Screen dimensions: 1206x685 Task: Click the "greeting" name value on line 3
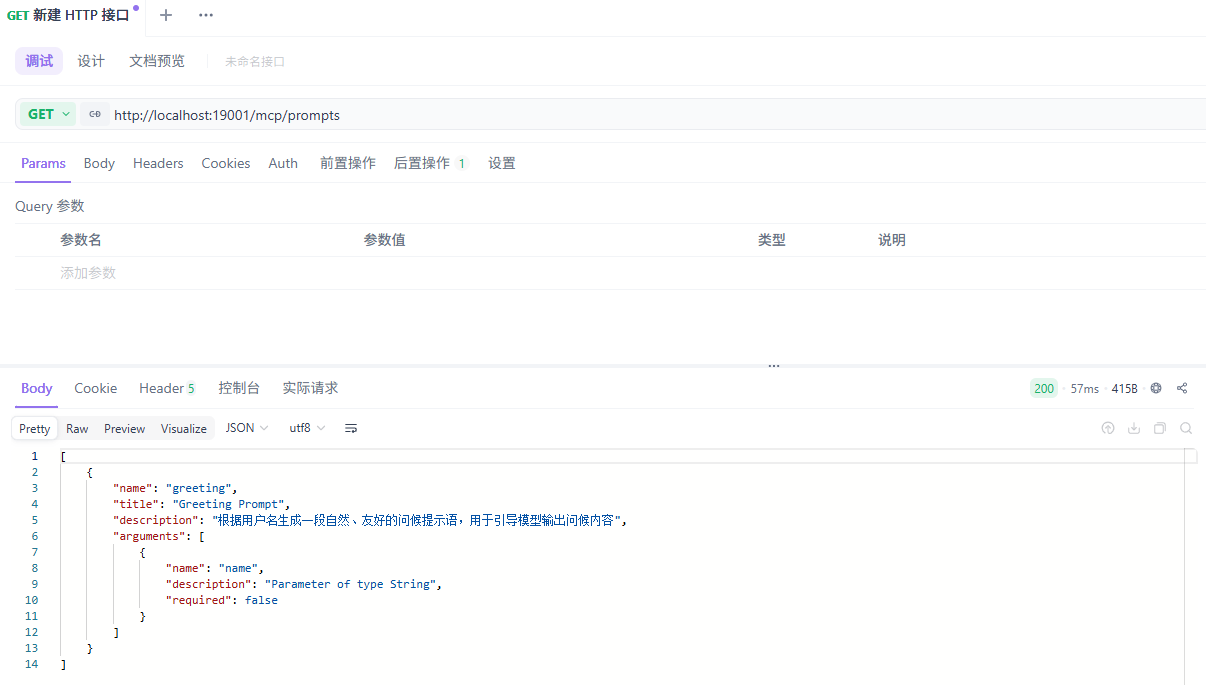(199, 488)
